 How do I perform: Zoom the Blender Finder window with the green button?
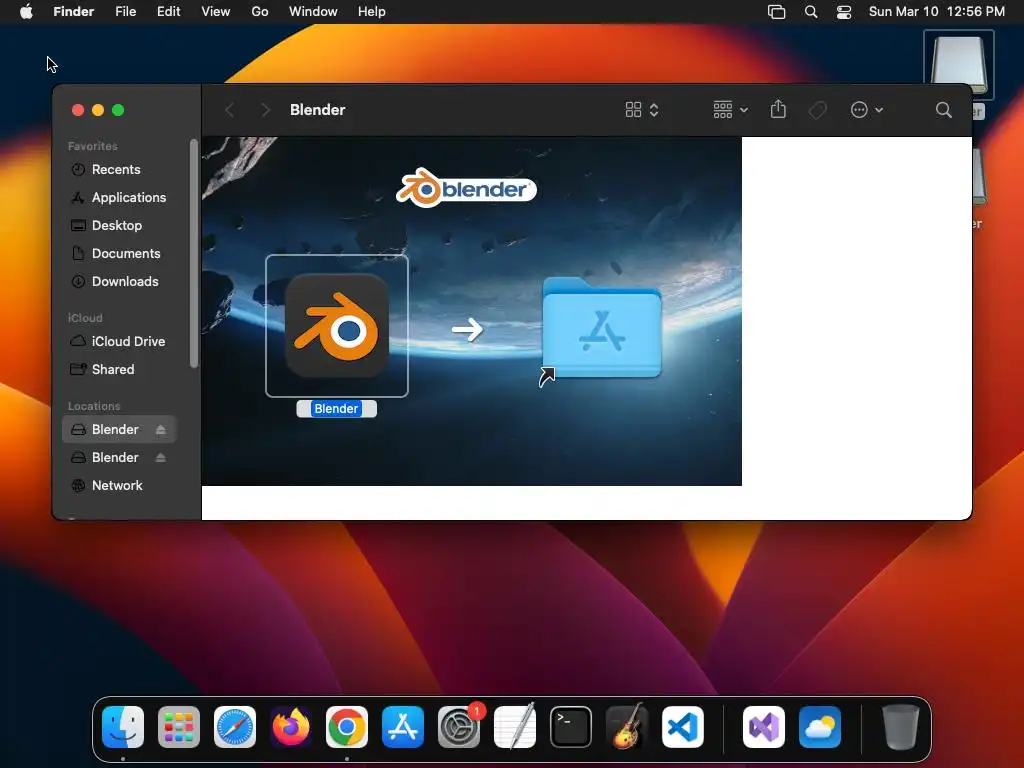(x=118, y=110)
